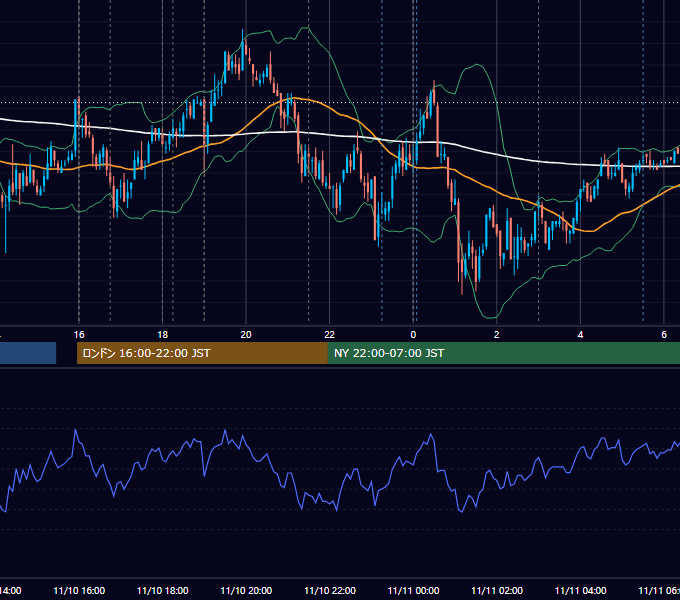The width and height of the screenshot is (680, 600).
Task: Select the 4 hour tick label
Action: [x=580, y=335]
